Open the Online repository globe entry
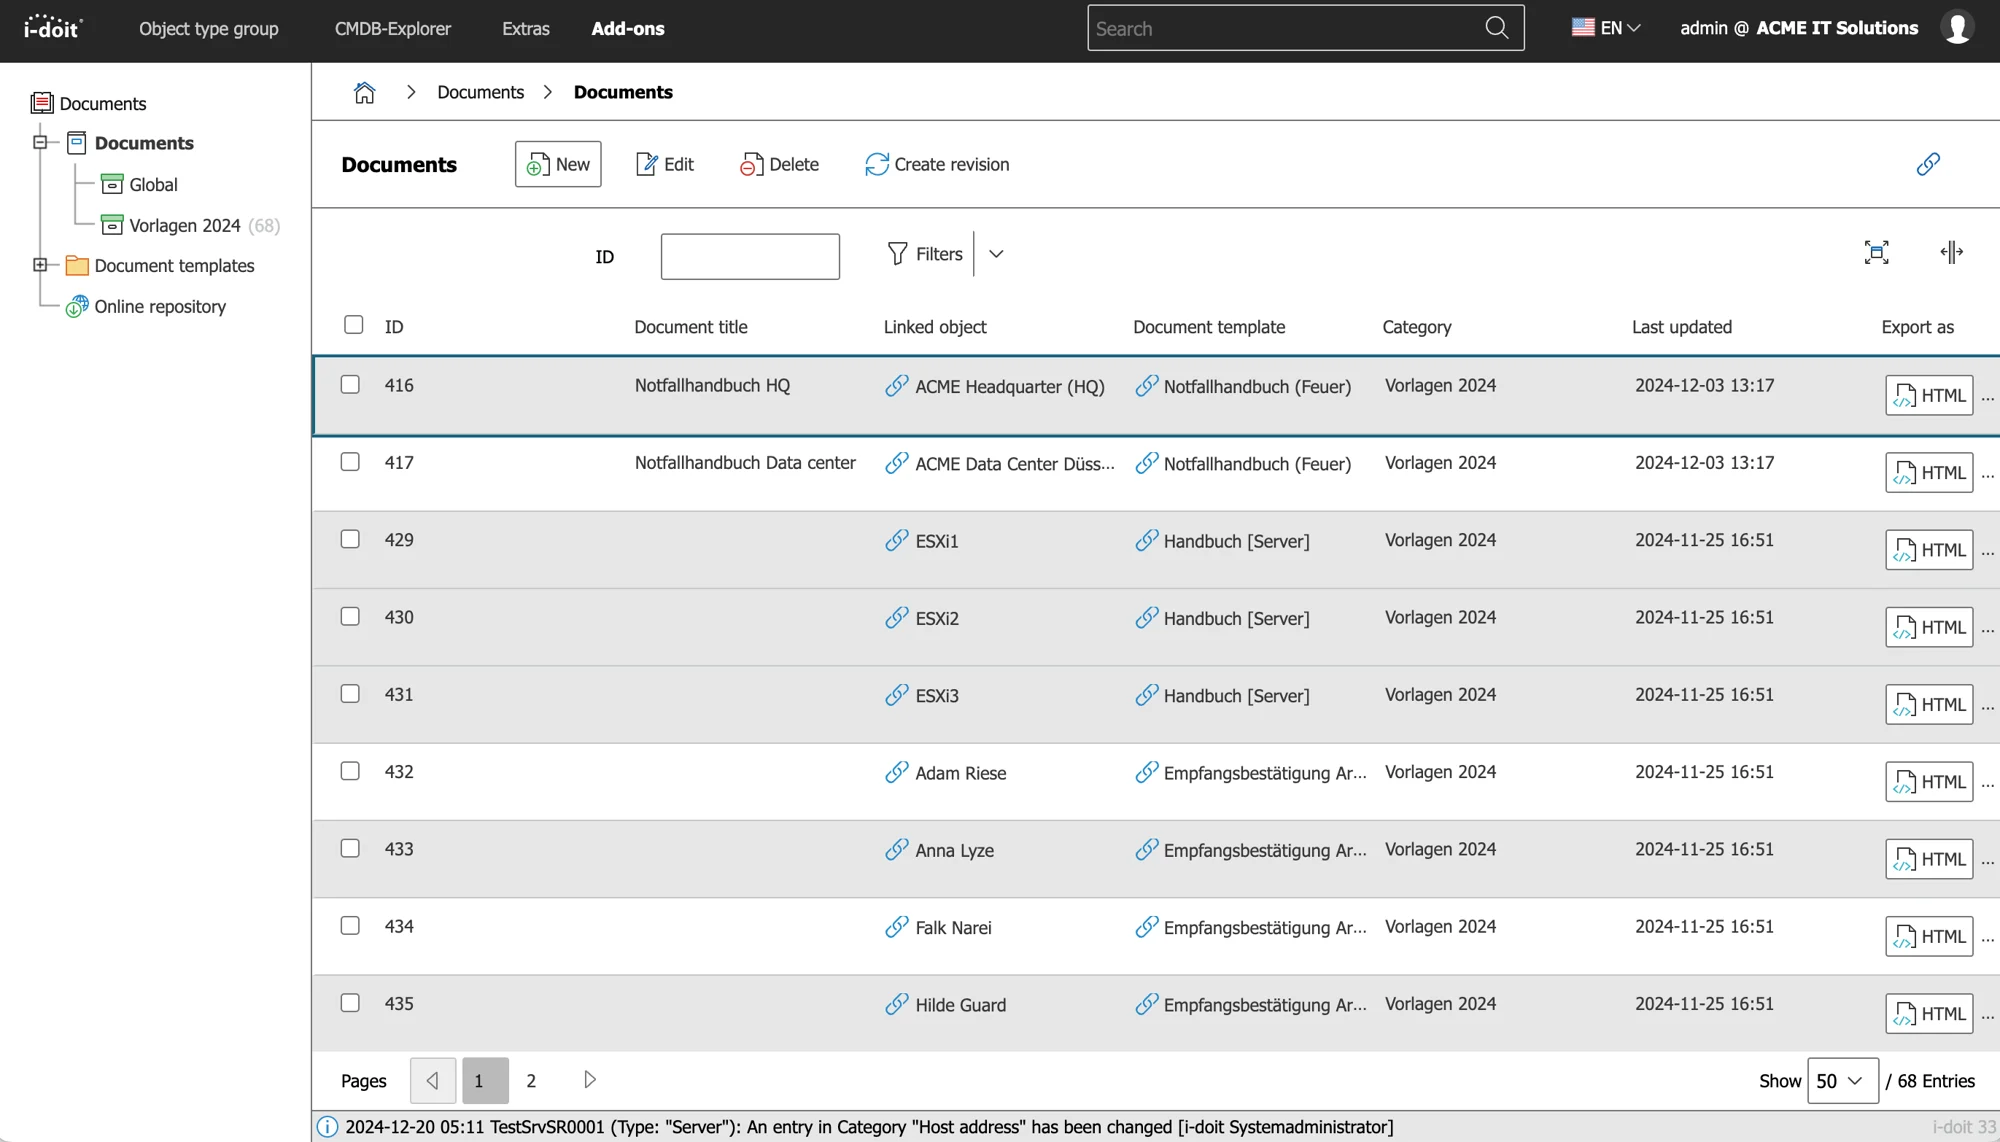The width and height of the screenshot is (2000, 1142). point(77,306)
